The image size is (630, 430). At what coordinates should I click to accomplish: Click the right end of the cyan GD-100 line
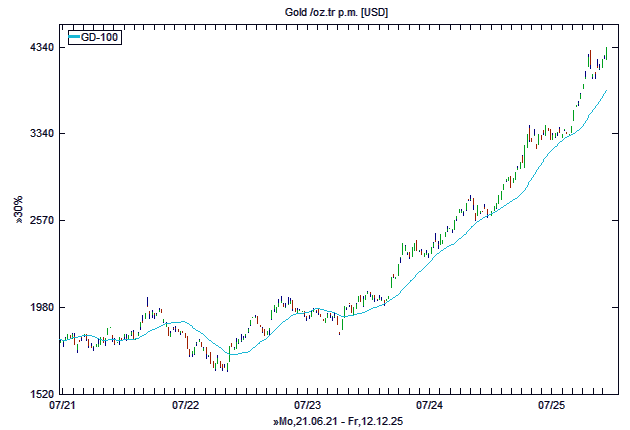[x=607, y=90]
